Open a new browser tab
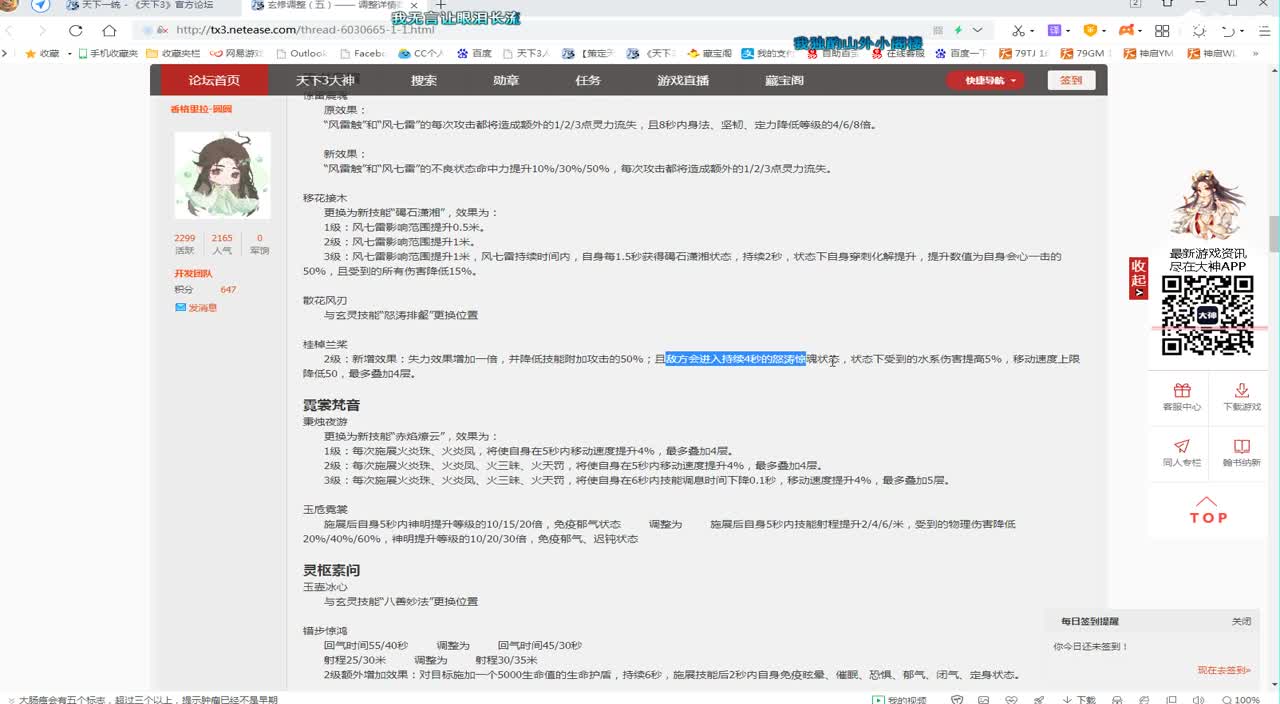This screenshot has height=704, width=1280. [x=440, y=5]
